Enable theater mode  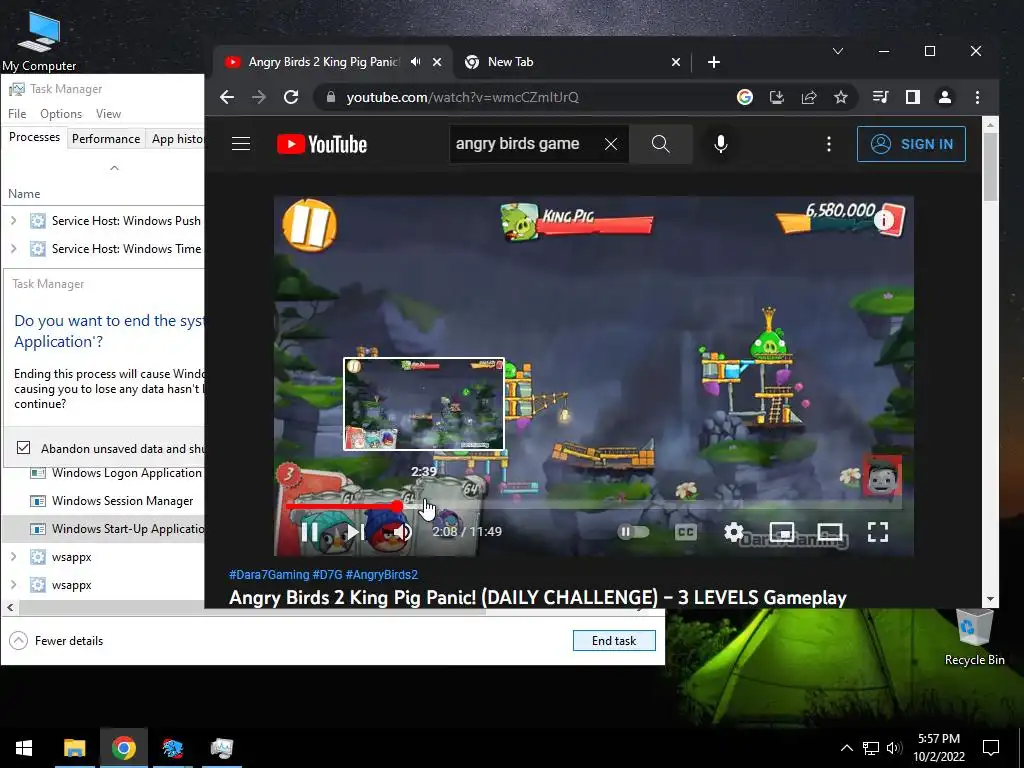(829, 532)
